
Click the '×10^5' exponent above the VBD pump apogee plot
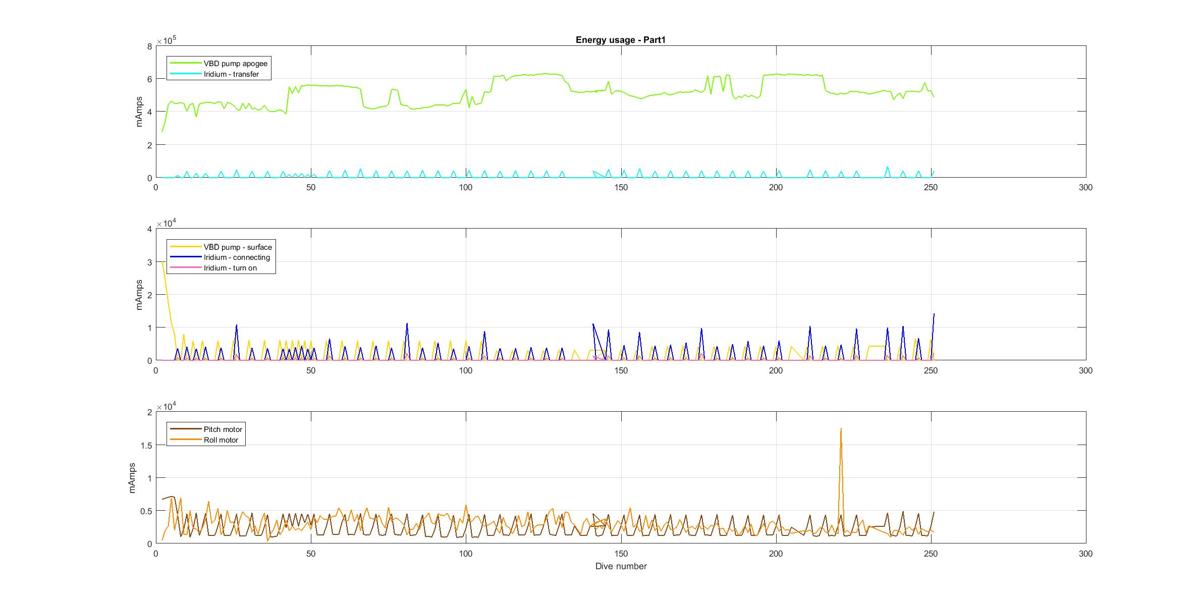pyautogui.click(x=166, y=40)
